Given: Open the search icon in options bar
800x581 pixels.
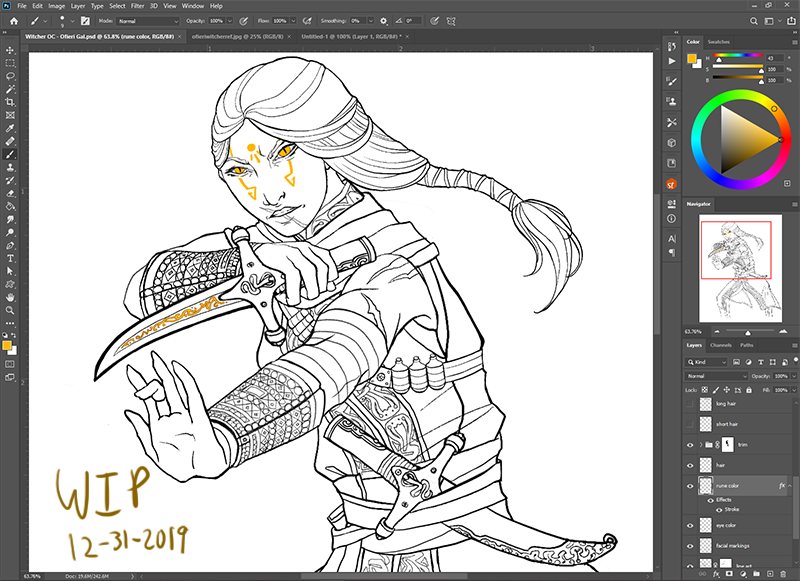Looking at the screenshot, I should [755, 20].
